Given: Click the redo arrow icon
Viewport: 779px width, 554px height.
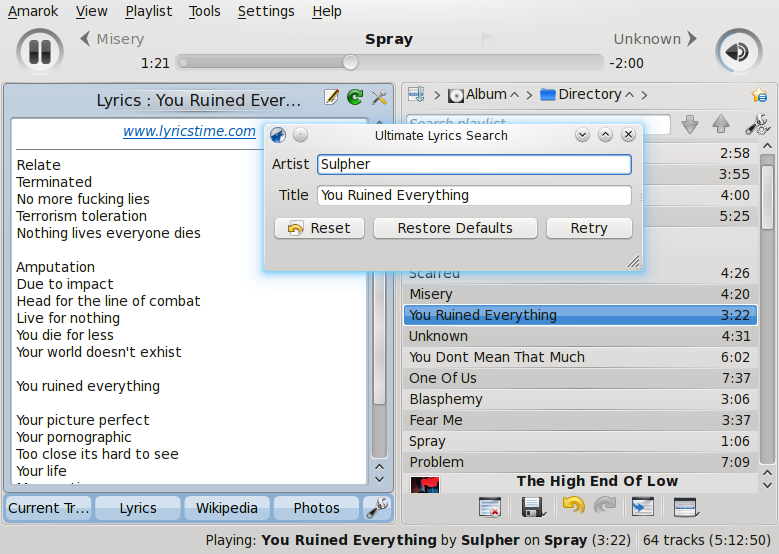Looking at the screenshot, I should coord(605,506).
